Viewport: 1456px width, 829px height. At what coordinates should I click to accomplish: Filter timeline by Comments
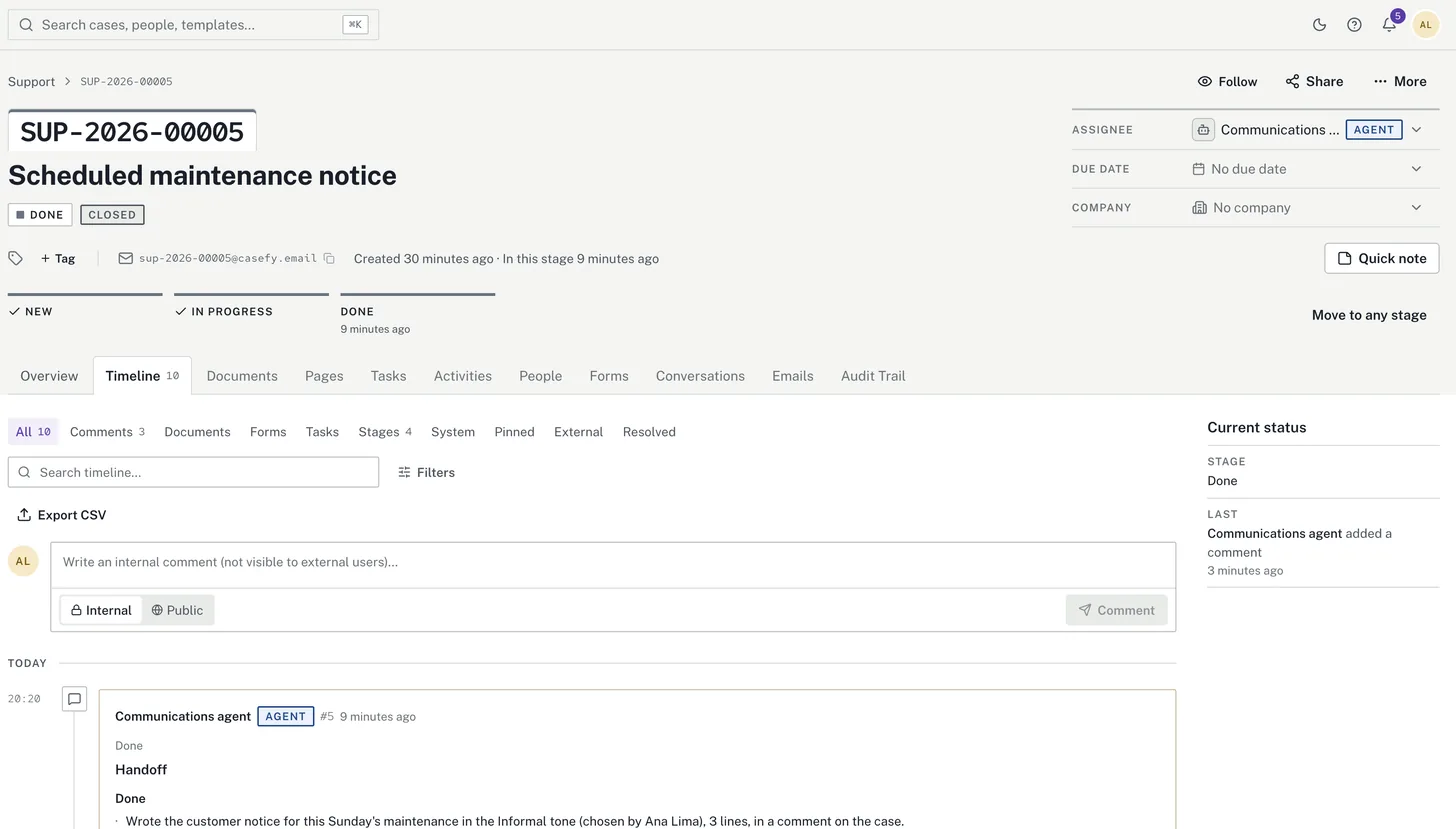[107, 432]
